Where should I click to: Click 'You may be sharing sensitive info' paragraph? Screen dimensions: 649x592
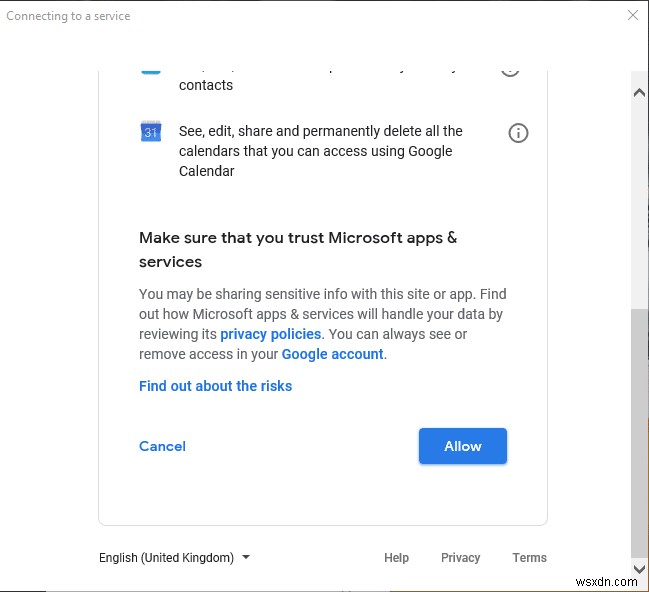coord(323,324)
